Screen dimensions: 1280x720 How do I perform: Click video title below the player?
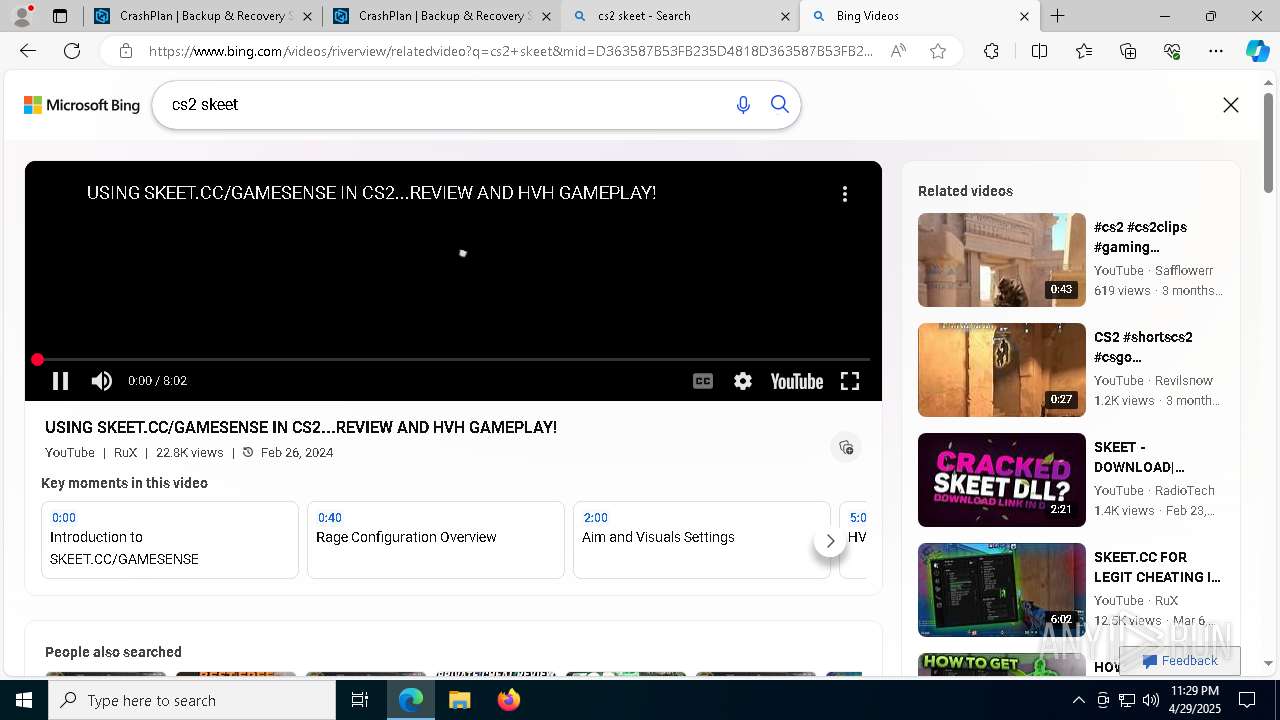(301, 427)
